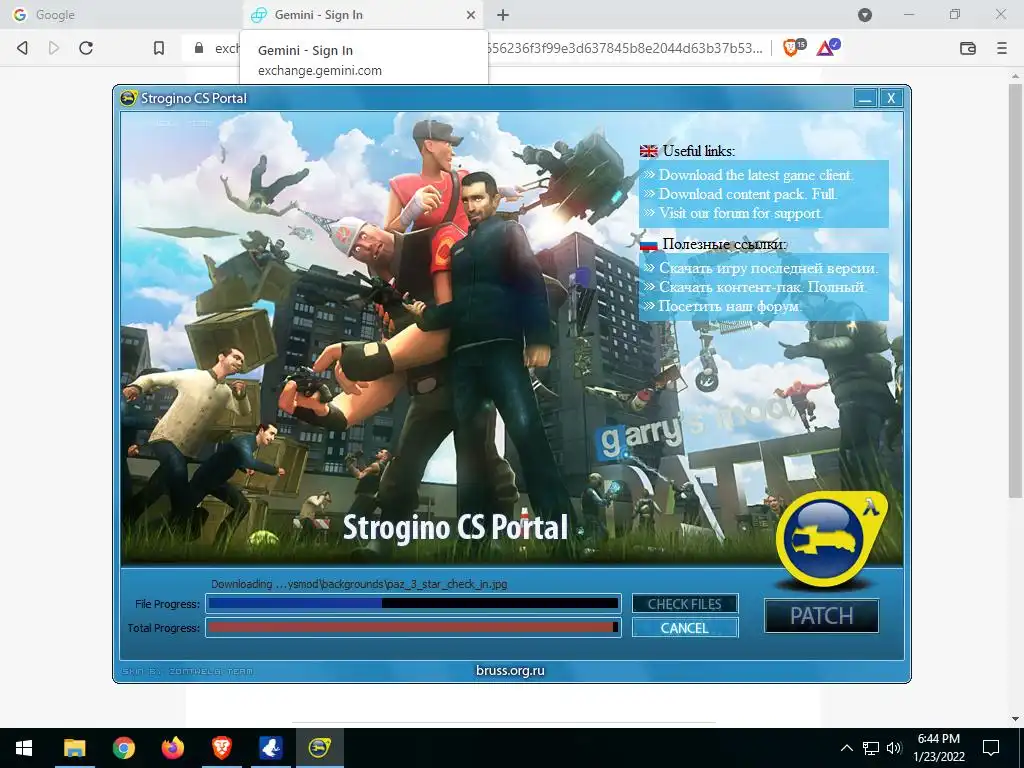Click the CHECK FILES button

click(x=685, y=604)
